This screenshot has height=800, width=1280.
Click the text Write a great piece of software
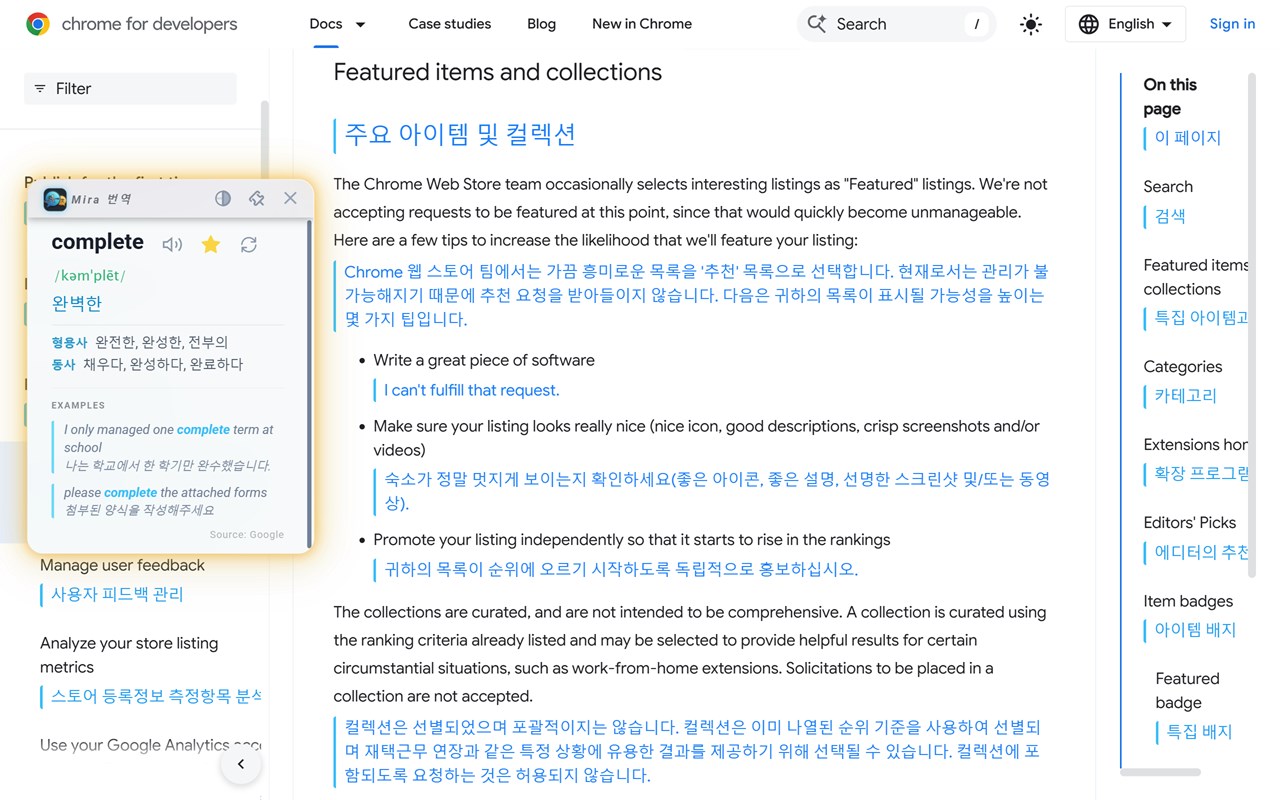(484, 360)
